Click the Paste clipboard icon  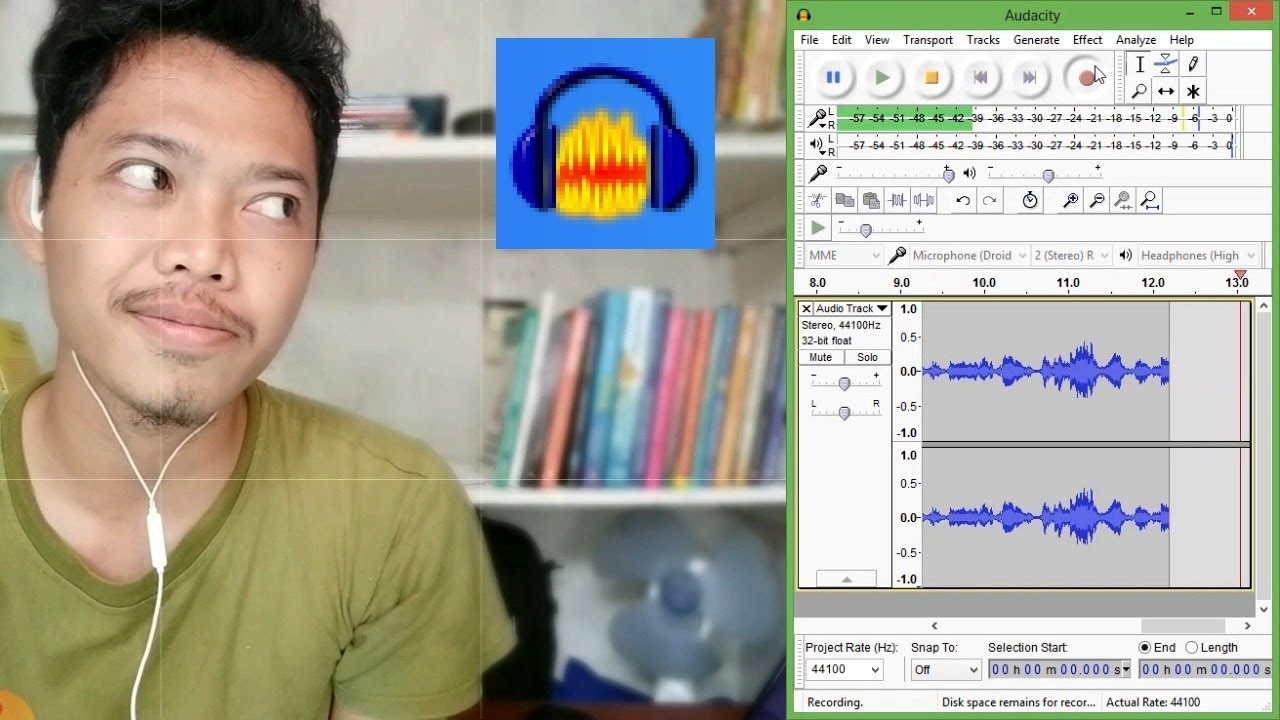[871, 201]
